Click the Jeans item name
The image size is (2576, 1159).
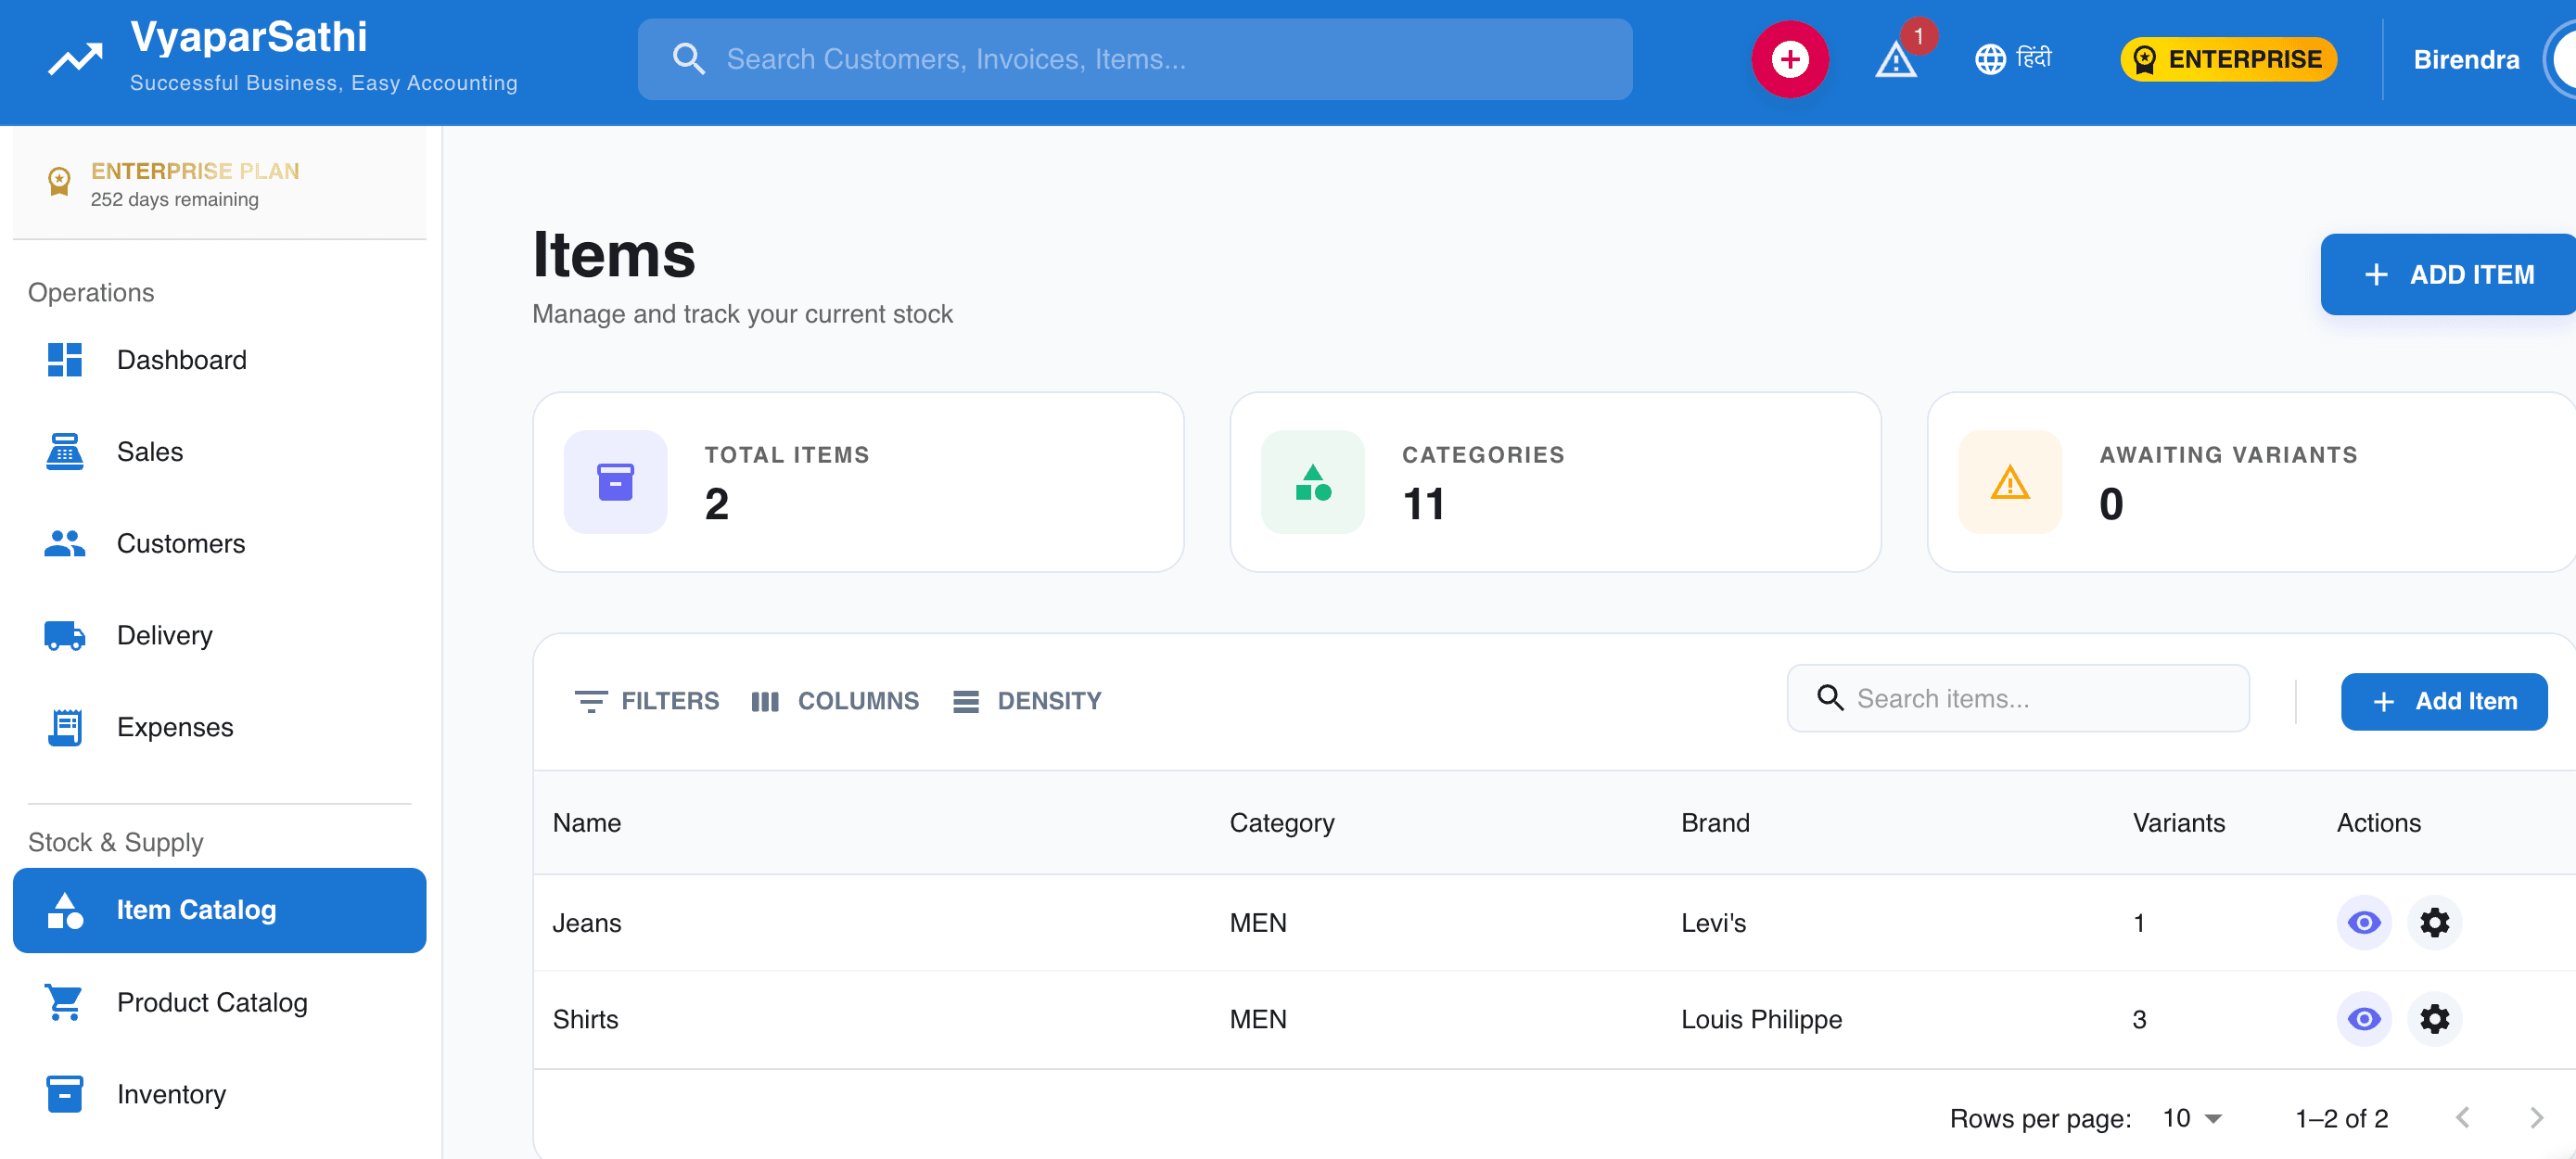587,922
